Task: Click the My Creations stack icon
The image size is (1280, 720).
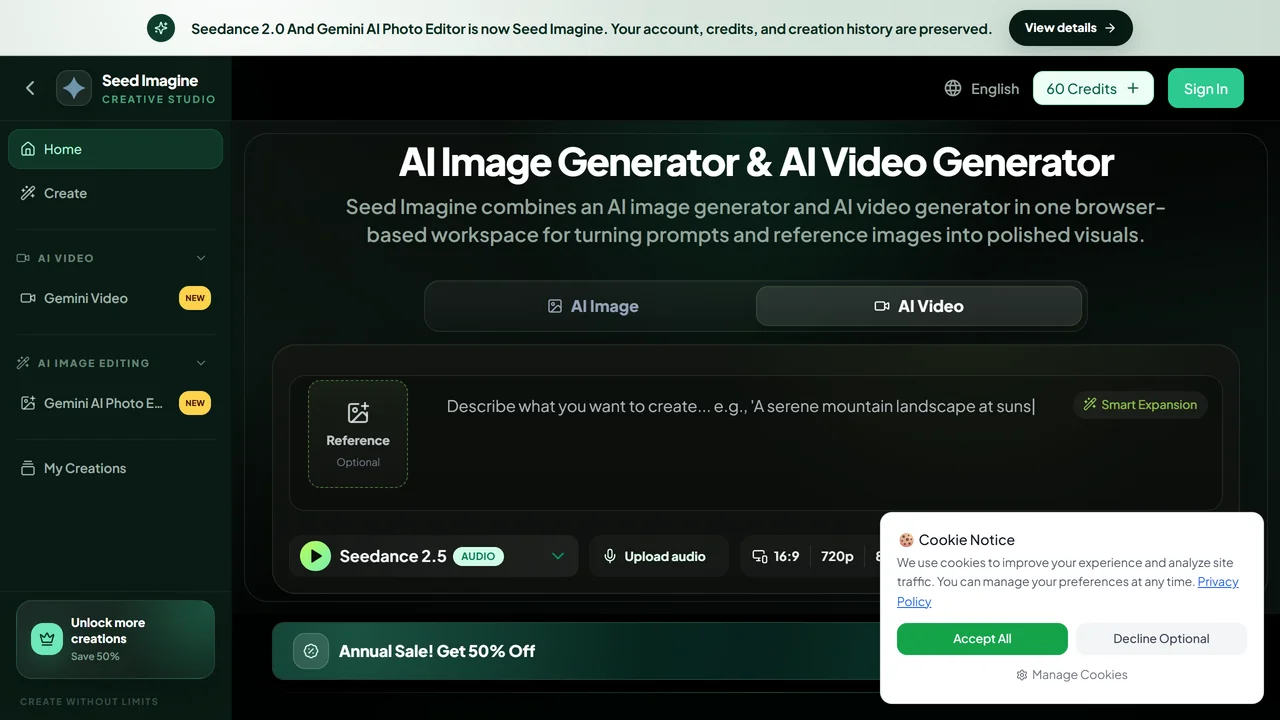Action: click(x=28, y=468)
